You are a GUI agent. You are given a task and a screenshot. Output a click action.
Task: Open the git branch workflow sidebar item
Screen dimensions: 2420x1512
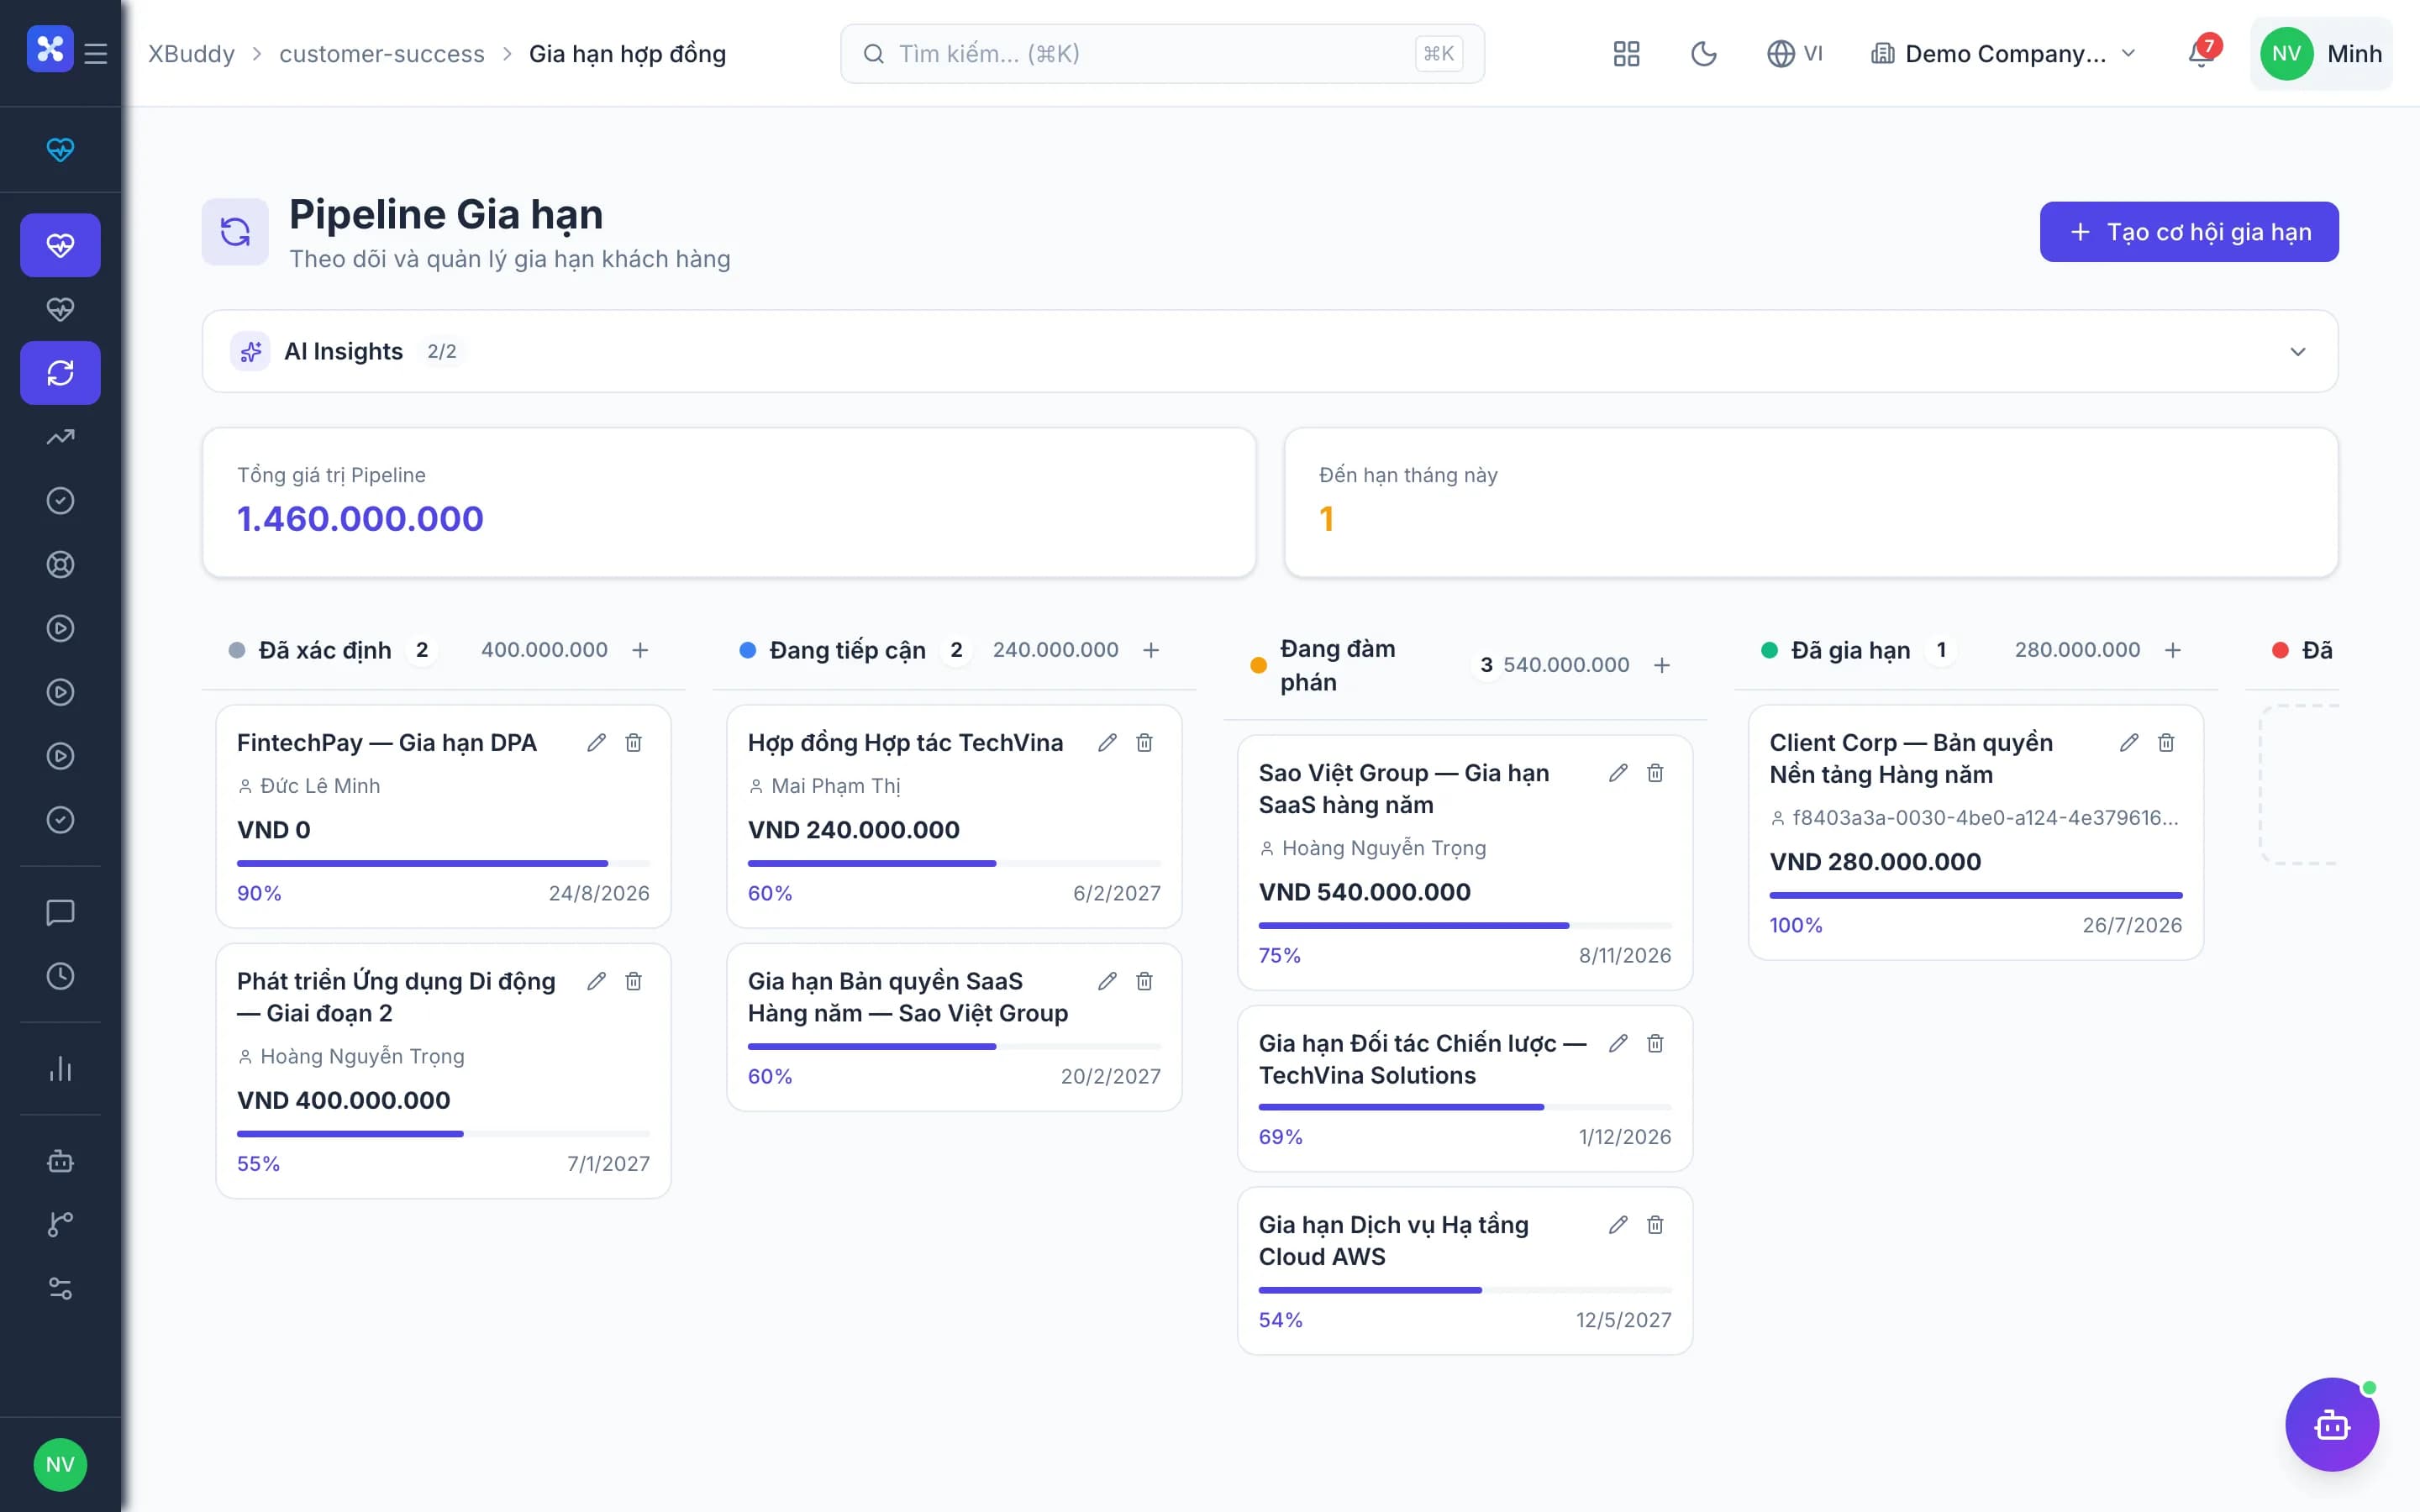[x=60, y=1225]
